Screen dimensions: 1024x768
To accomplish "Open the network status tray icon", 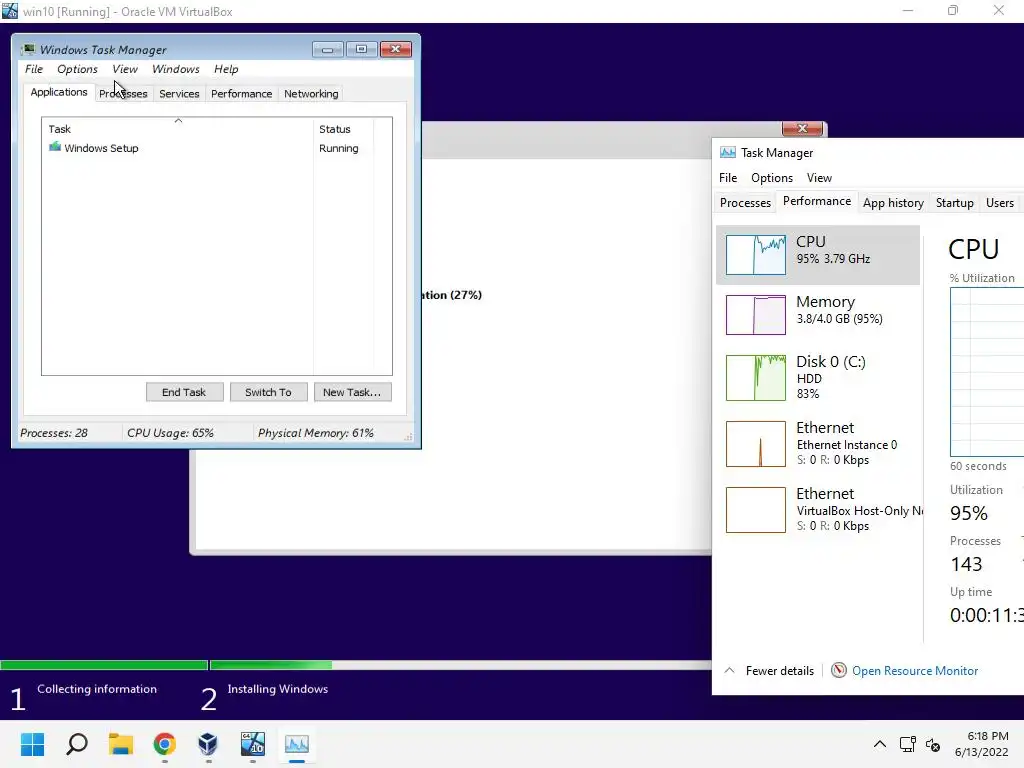I will 907,744.
